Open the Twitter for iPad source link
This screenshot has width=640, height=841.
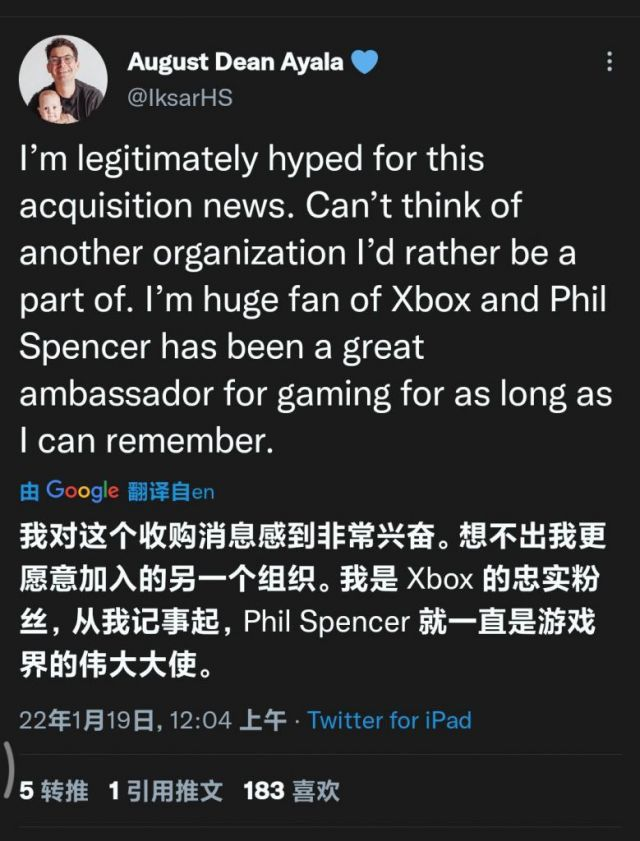point(389,720)
